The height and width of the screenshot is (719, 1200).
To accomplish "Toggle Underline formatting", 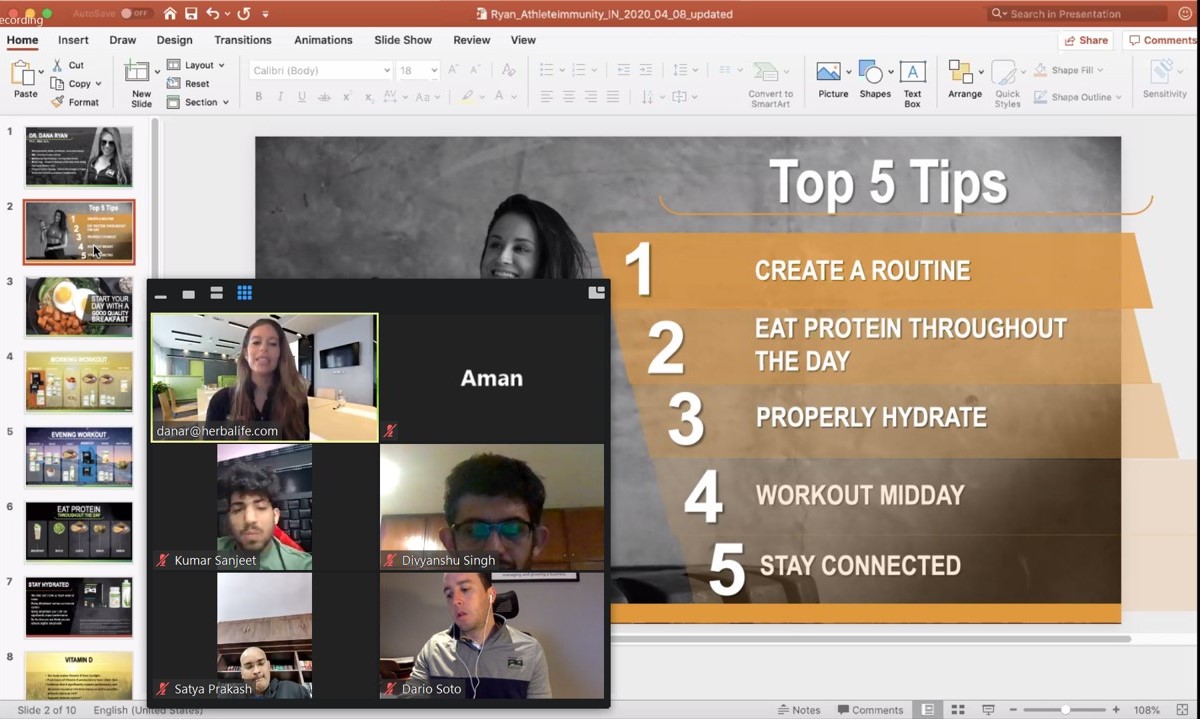I will coord(300,97).
